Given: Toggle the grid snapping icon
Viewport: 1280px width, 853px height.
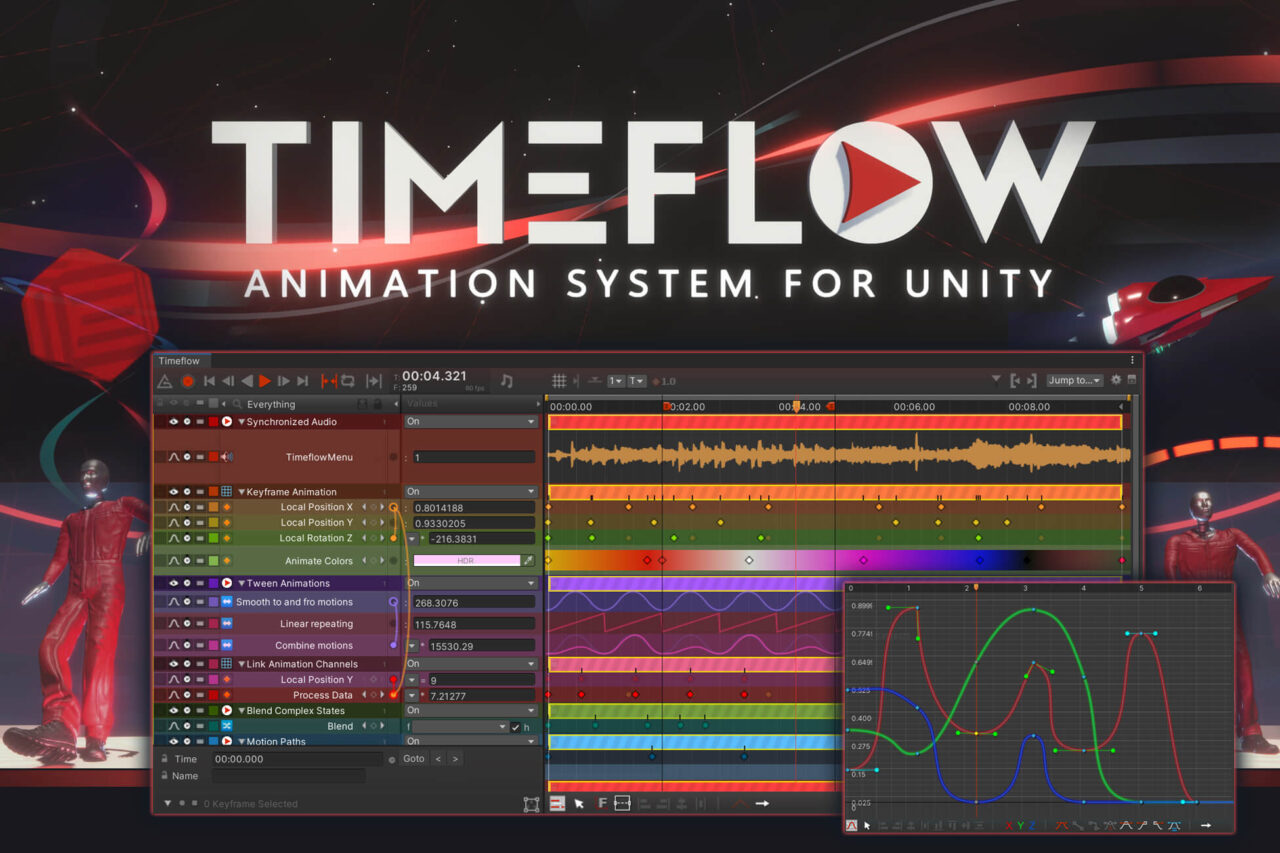Looking at the screenshot, I should pyautogui.click(x=560, y=381).
